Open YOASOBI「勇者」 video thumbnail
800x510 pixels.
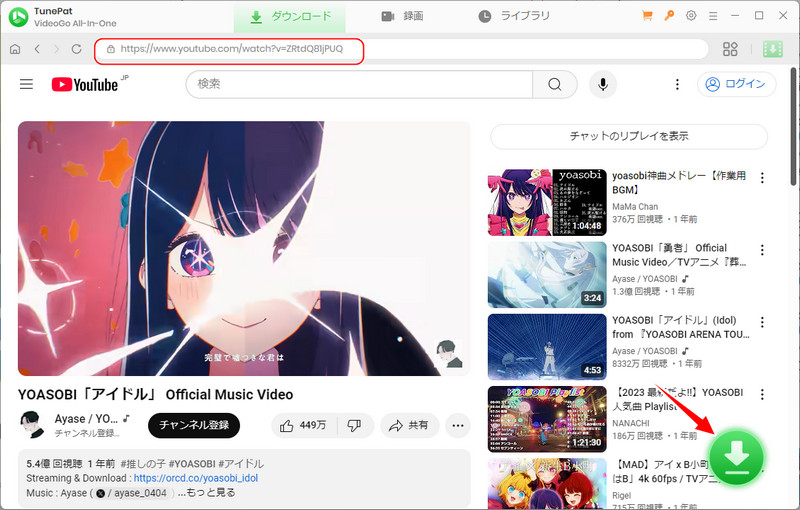pos(547,275)
